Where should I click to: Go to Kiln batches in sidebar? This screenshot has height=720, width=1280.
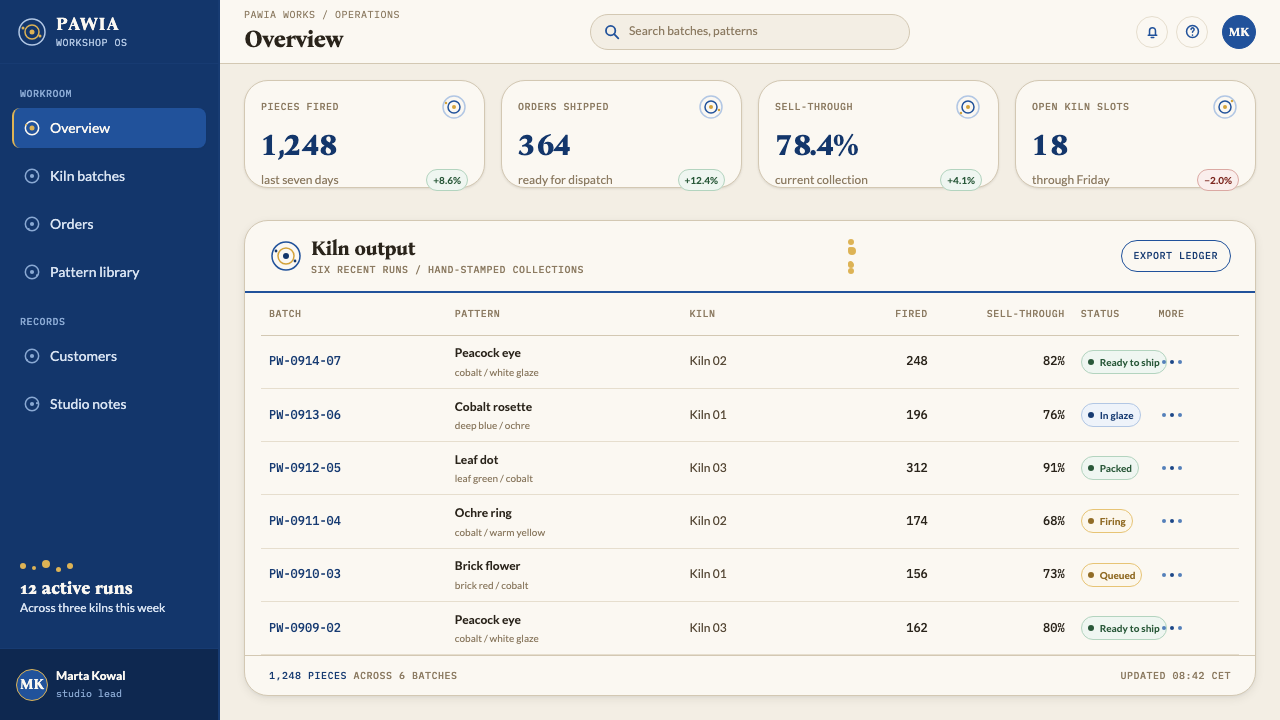(109, 176)
